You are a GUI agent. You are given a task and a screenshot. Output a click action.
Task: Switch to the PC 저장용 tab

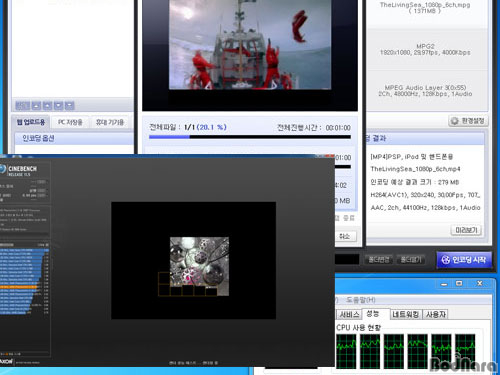70,122
